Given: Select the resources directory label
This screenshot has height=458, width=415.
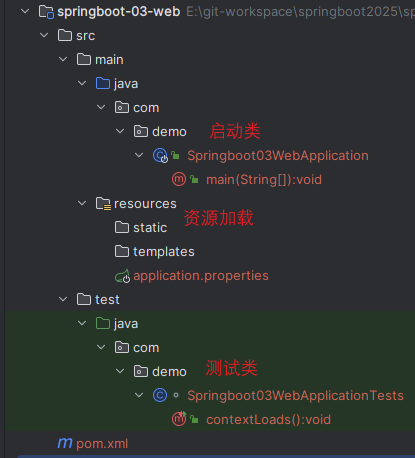Looking at the screenshot, I should (x=145, y=204).
